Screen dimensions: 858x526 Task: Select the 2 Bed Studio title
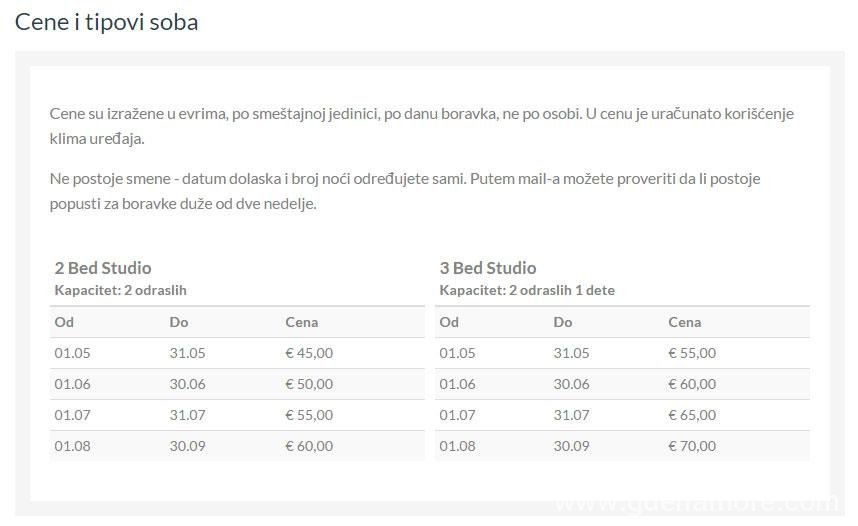[x=103, y=267]
